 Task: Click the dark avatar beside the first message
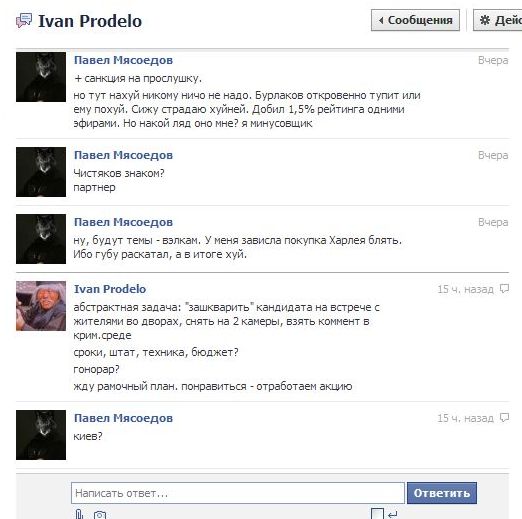pos(41,77)
